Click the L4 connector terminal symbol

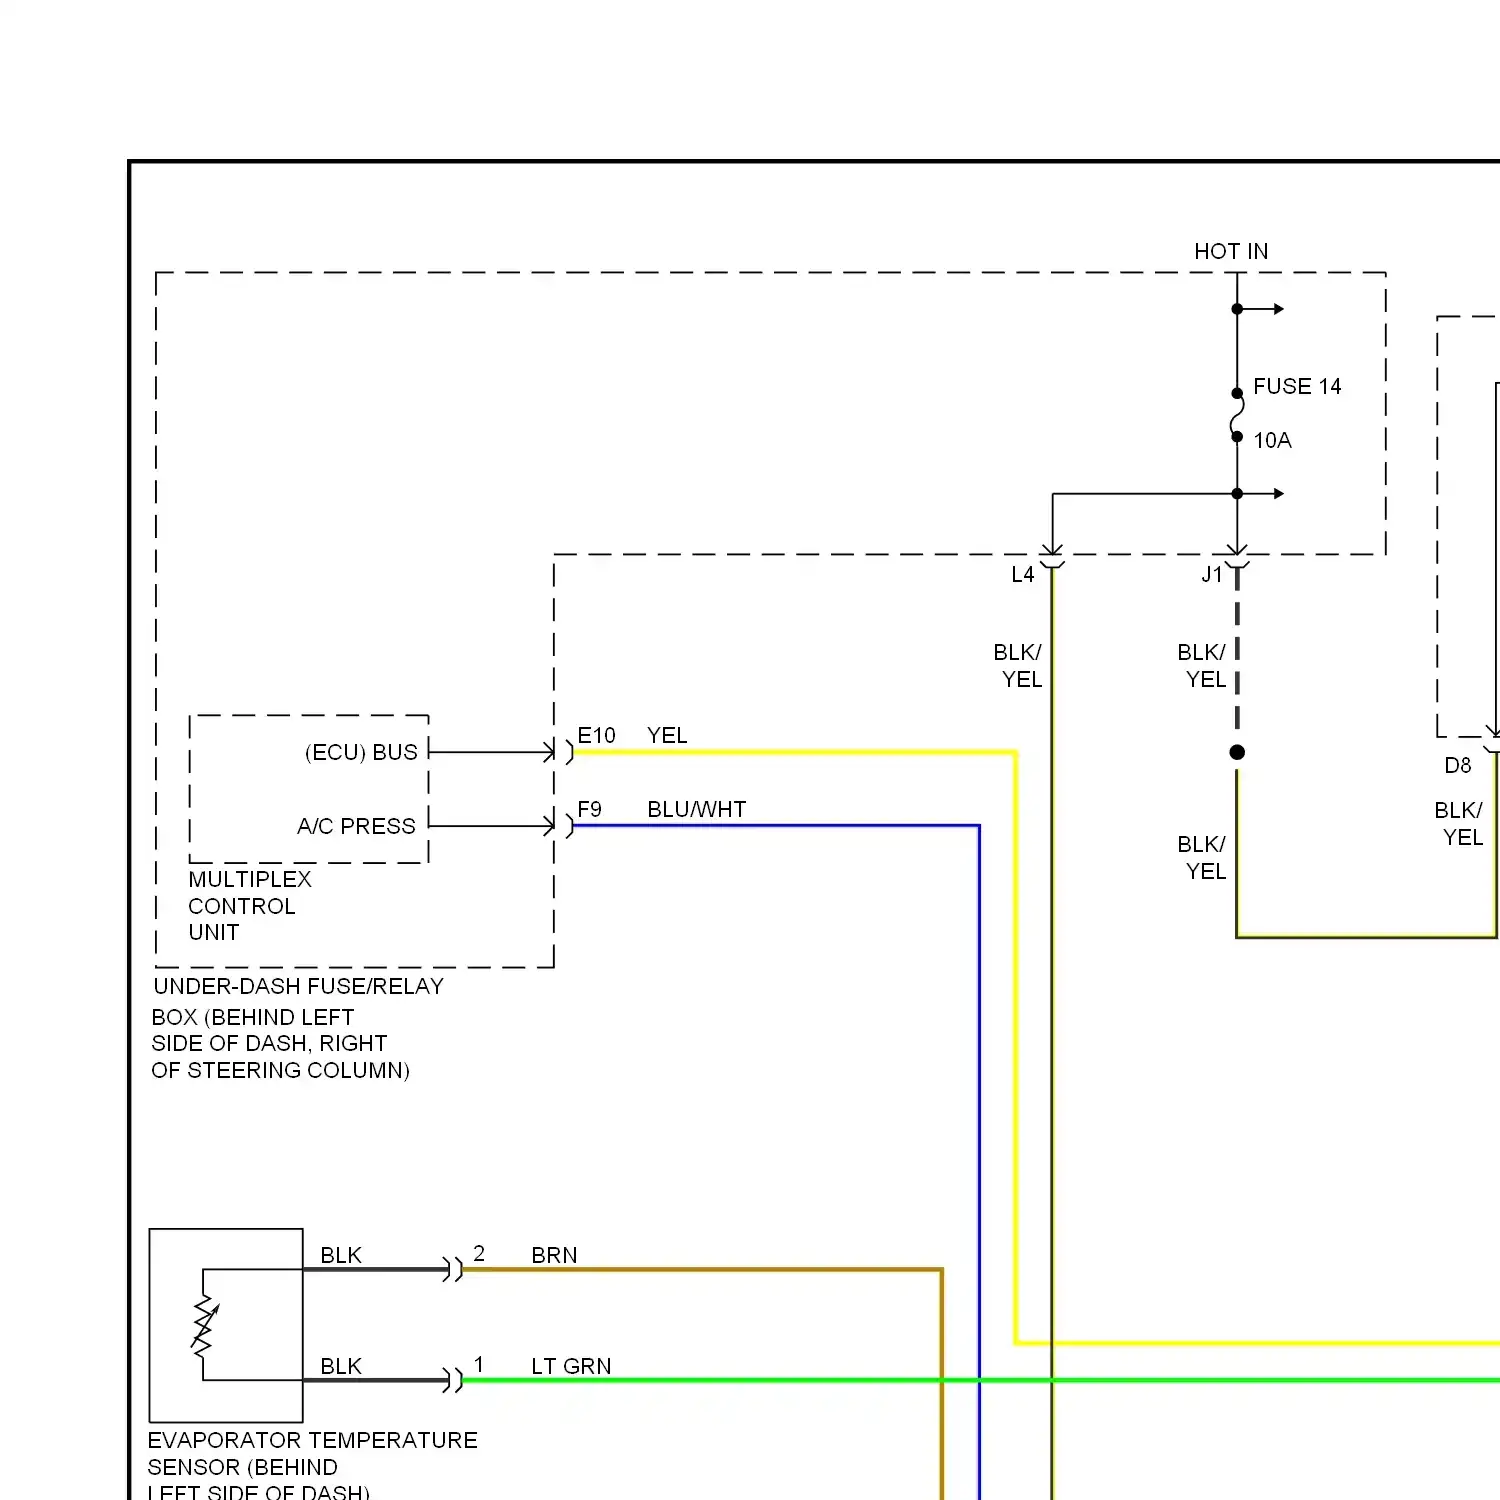tap(1052, 558)
